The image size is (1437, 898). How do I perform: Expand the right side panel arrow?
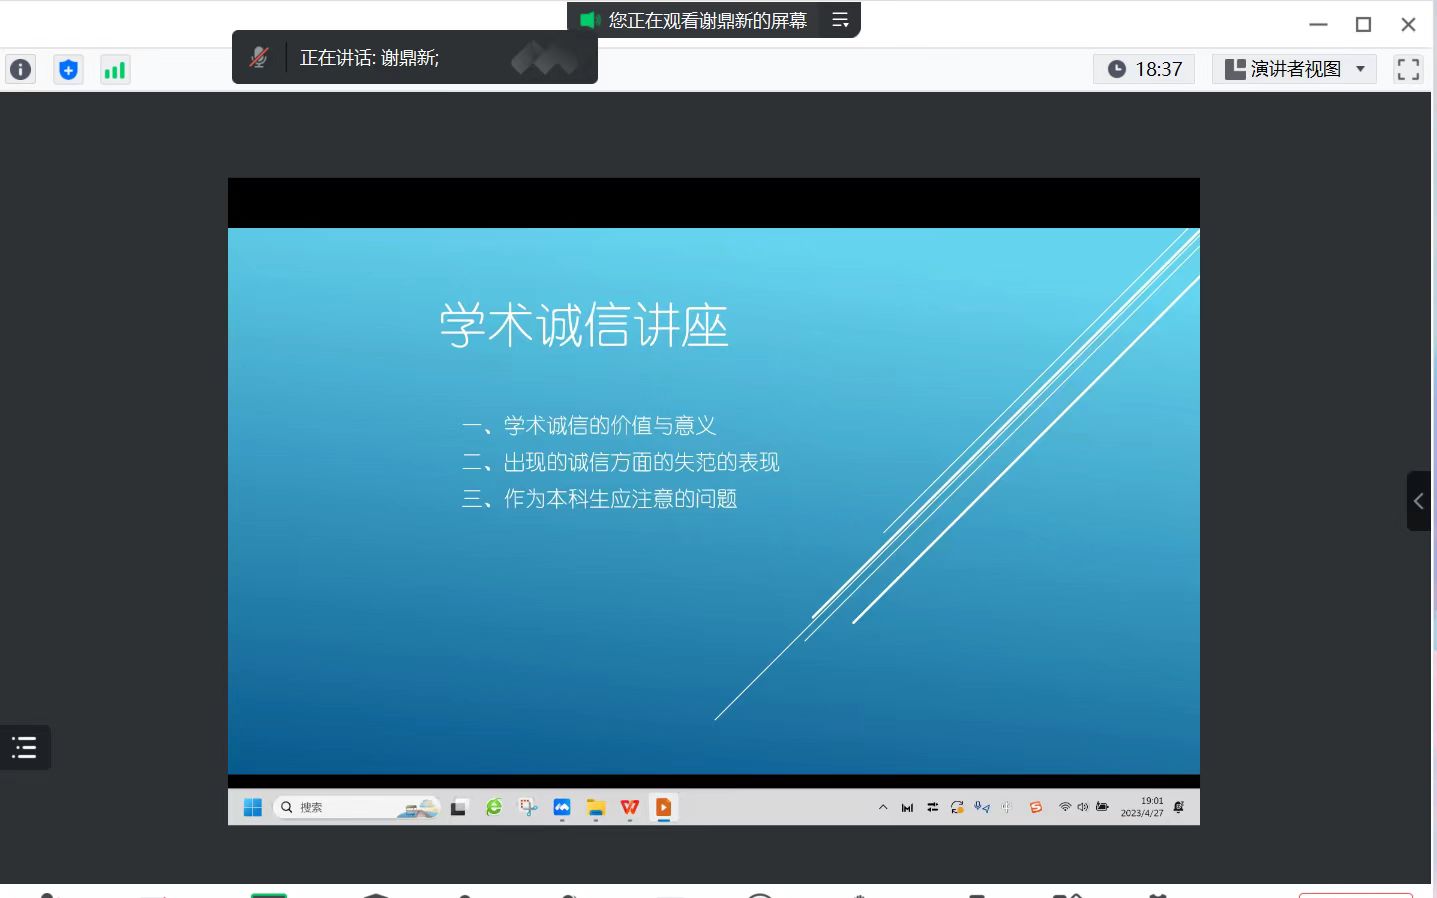pos(1418,501)
